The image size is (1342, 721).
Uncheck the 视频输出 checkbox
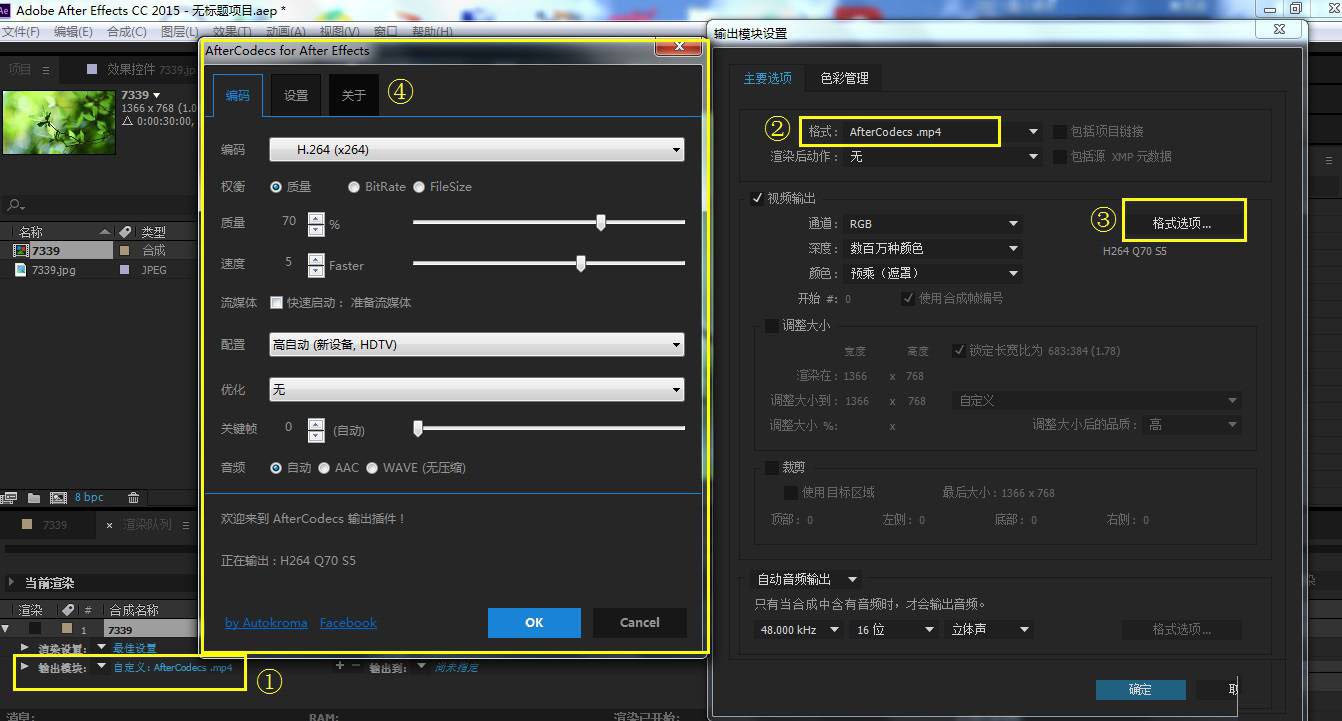tap(757, 198)
